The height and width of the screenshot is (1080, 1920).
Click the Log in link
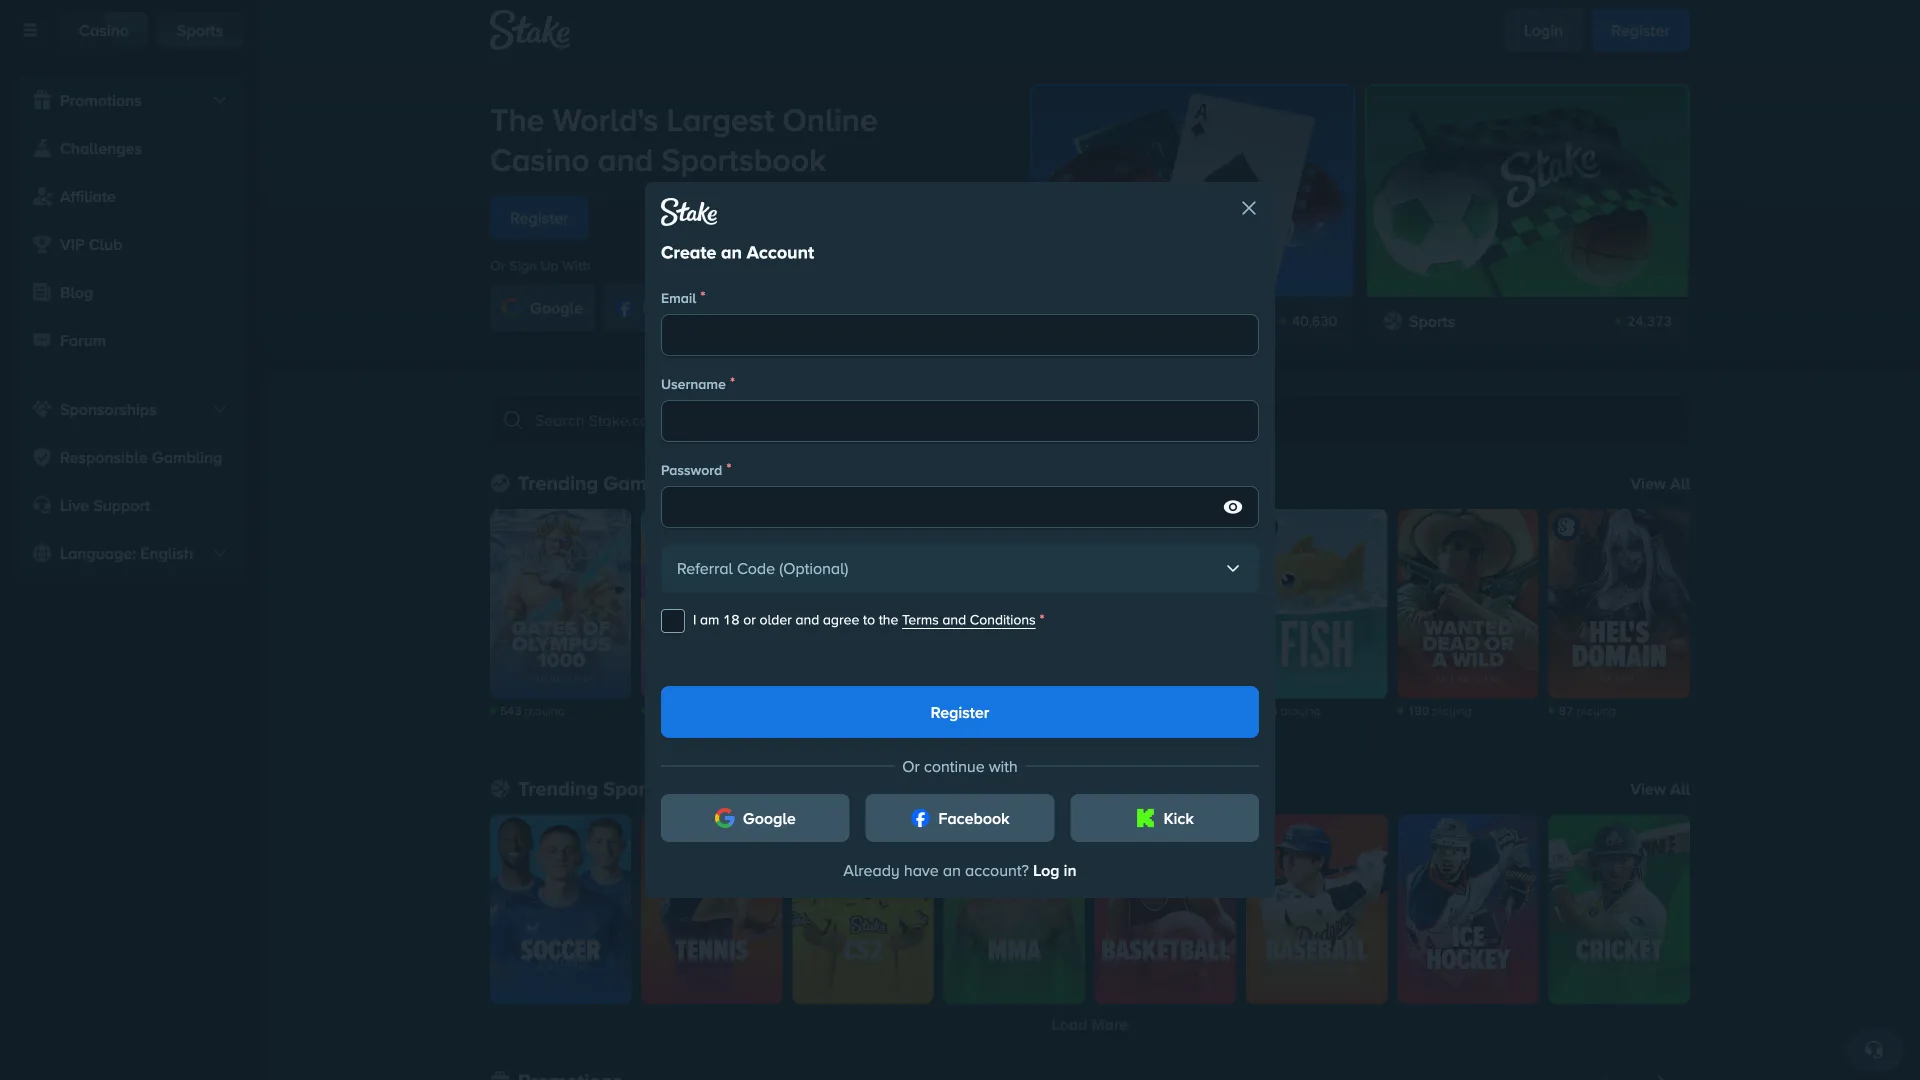pyautogui.click(x=1055, y=871)
